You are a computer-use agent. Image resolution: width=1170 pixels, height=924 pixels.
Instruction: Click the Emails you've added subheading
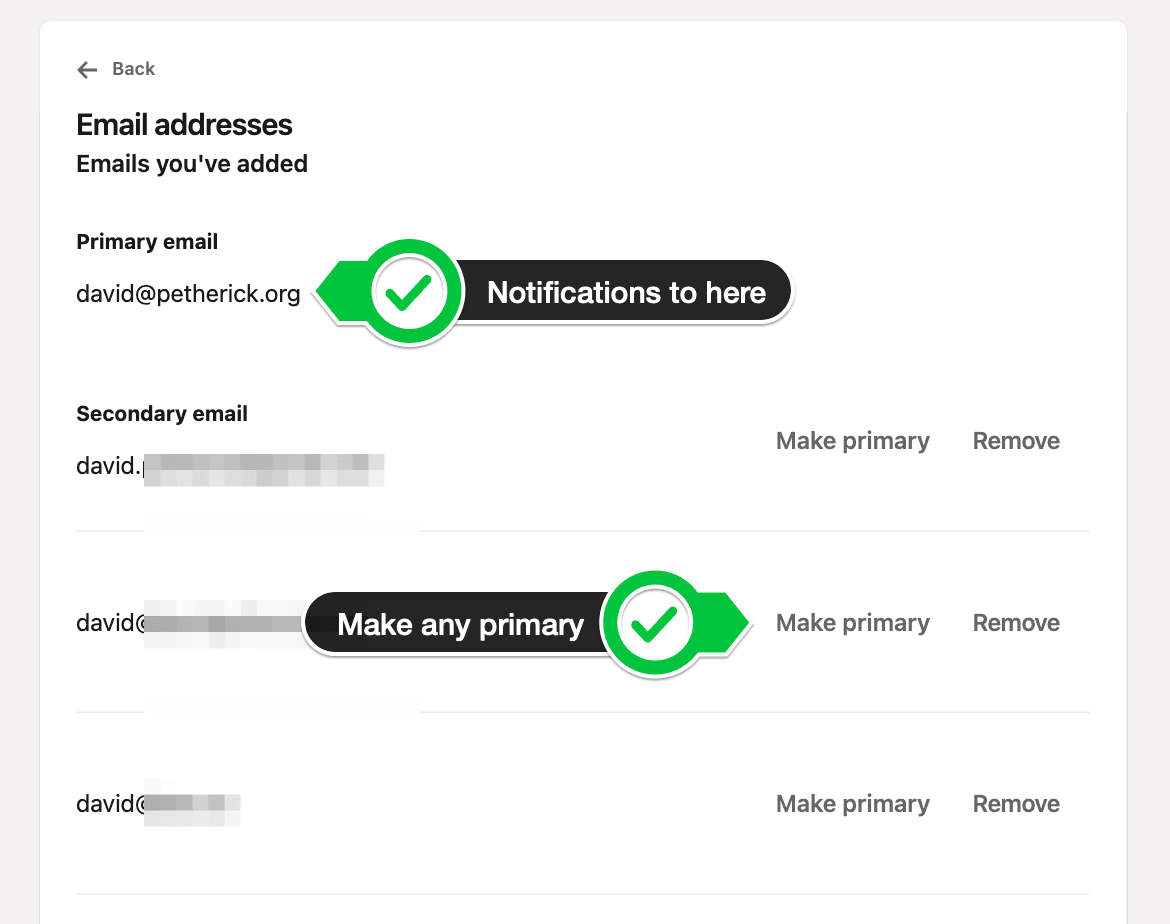[x=192, y=163]
